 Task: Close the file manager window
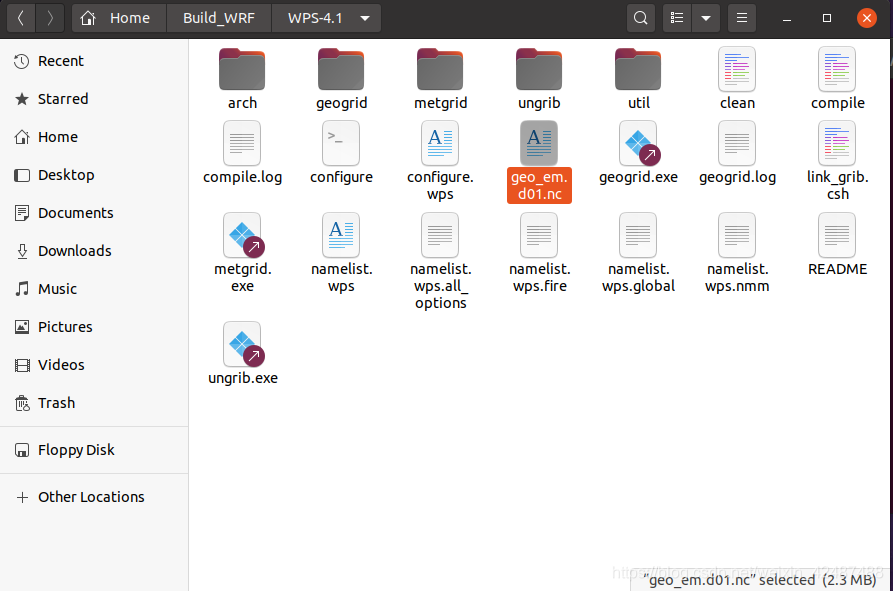867,18
